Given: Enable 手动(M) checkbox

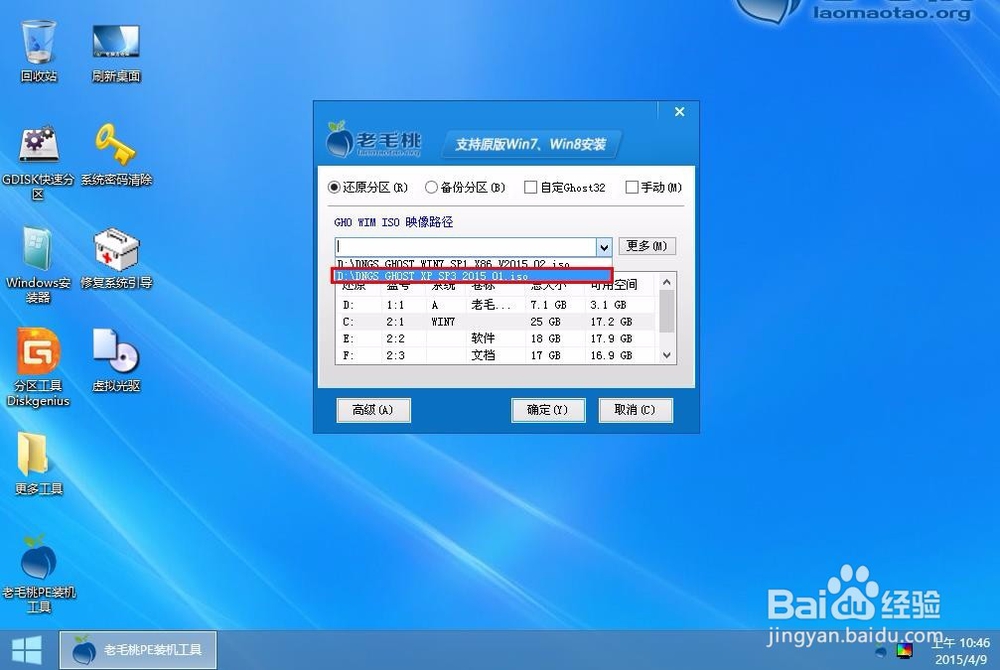Looking at the screenshot, I should [x=654, y=187].
